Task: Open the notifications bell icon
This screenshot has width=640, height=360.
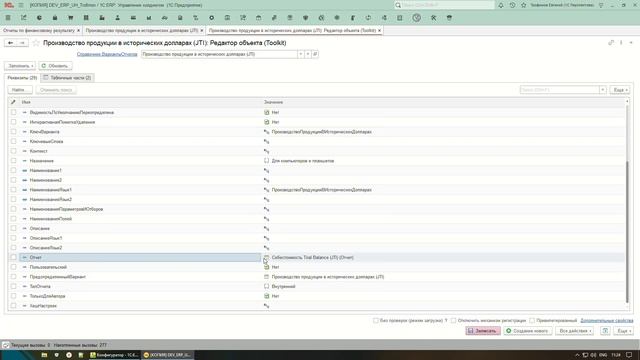Action: [501, 5]
